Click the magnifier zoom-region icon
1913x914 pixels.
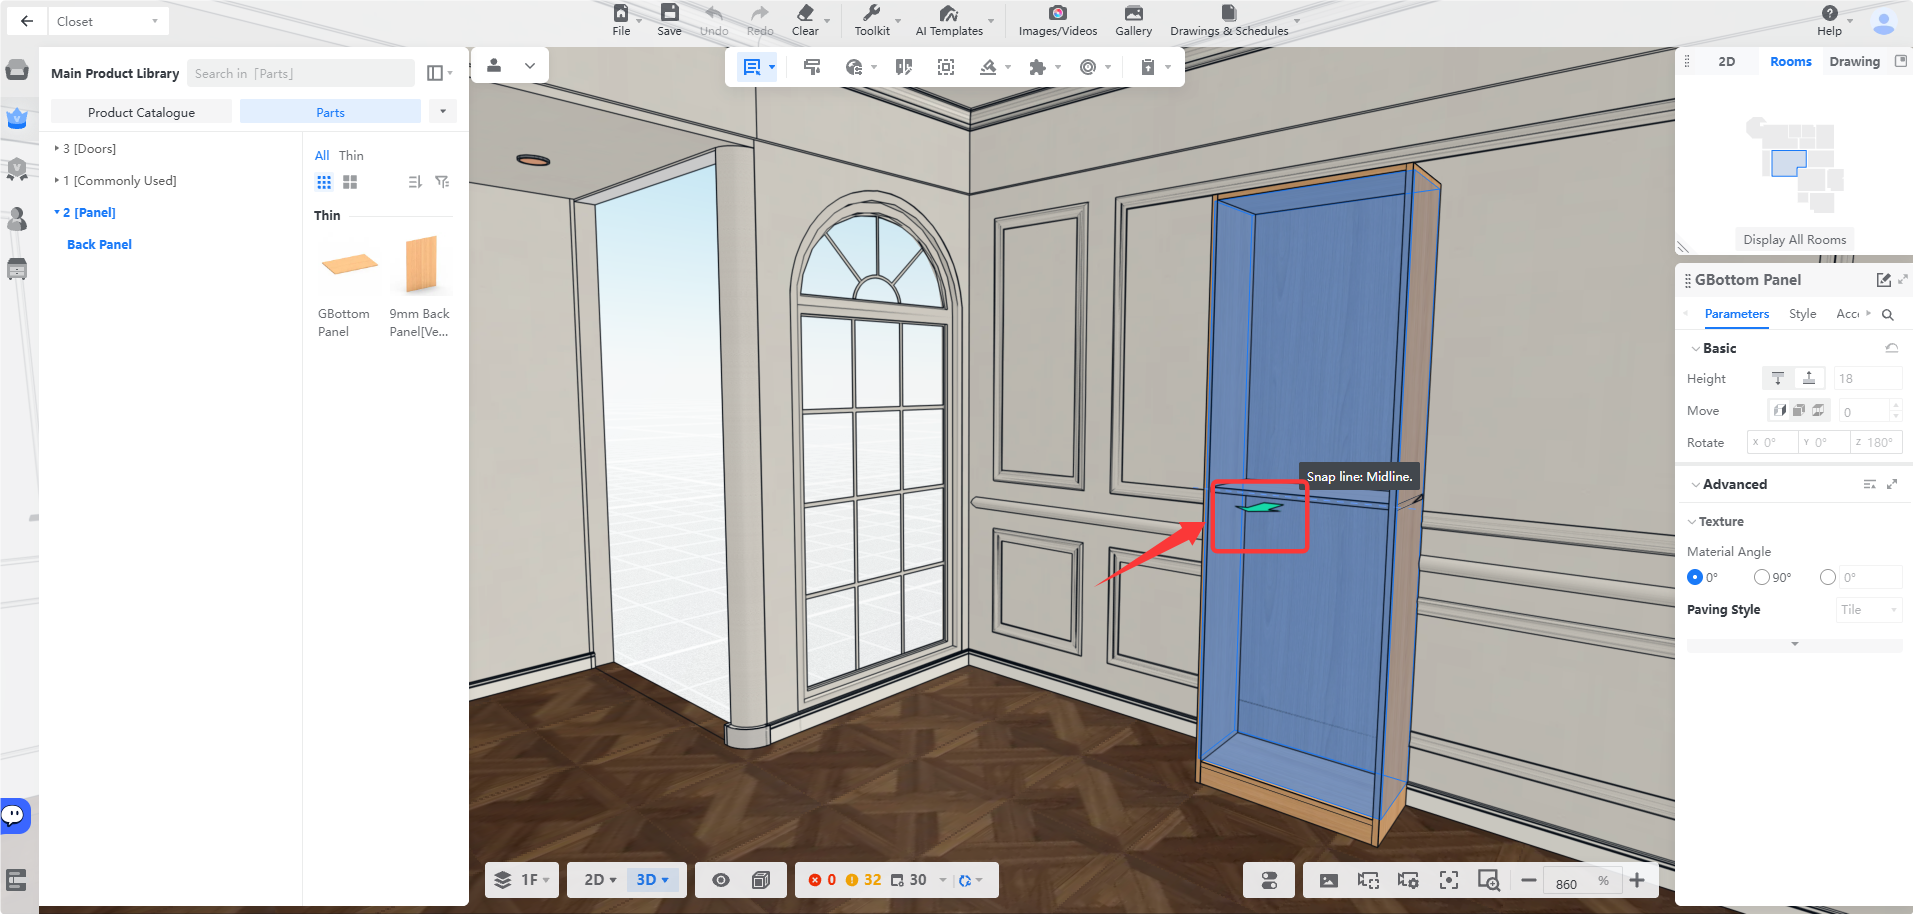coord(1488,880)
